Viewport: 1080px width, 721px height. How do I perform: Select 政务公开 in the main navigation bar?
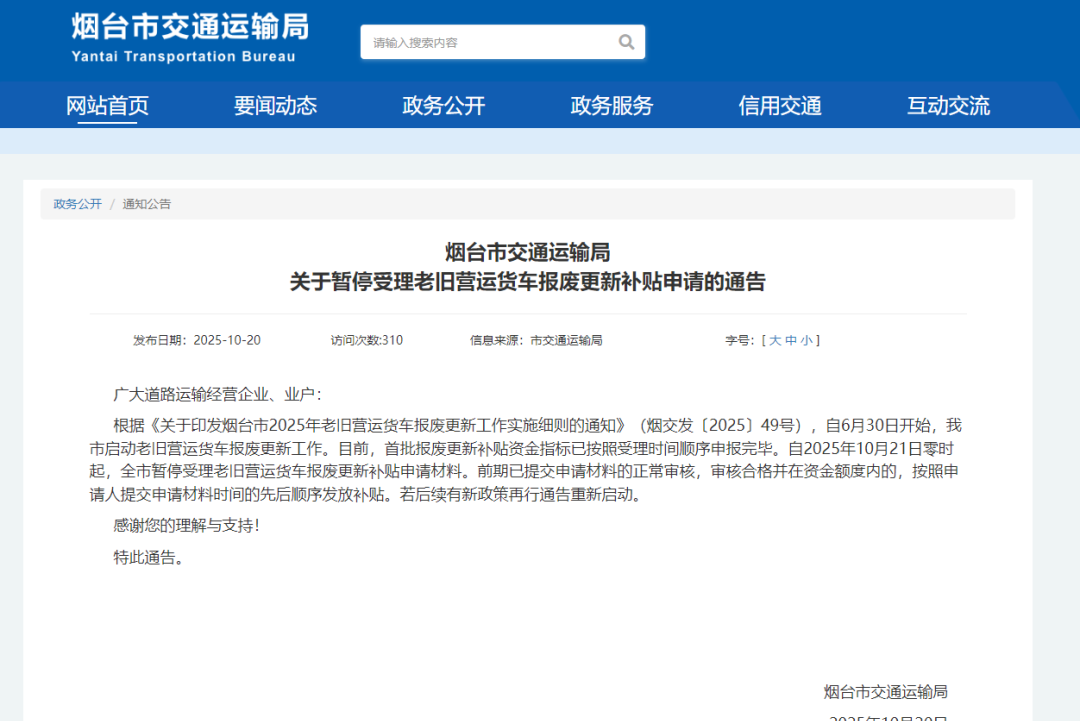point(443,106)
